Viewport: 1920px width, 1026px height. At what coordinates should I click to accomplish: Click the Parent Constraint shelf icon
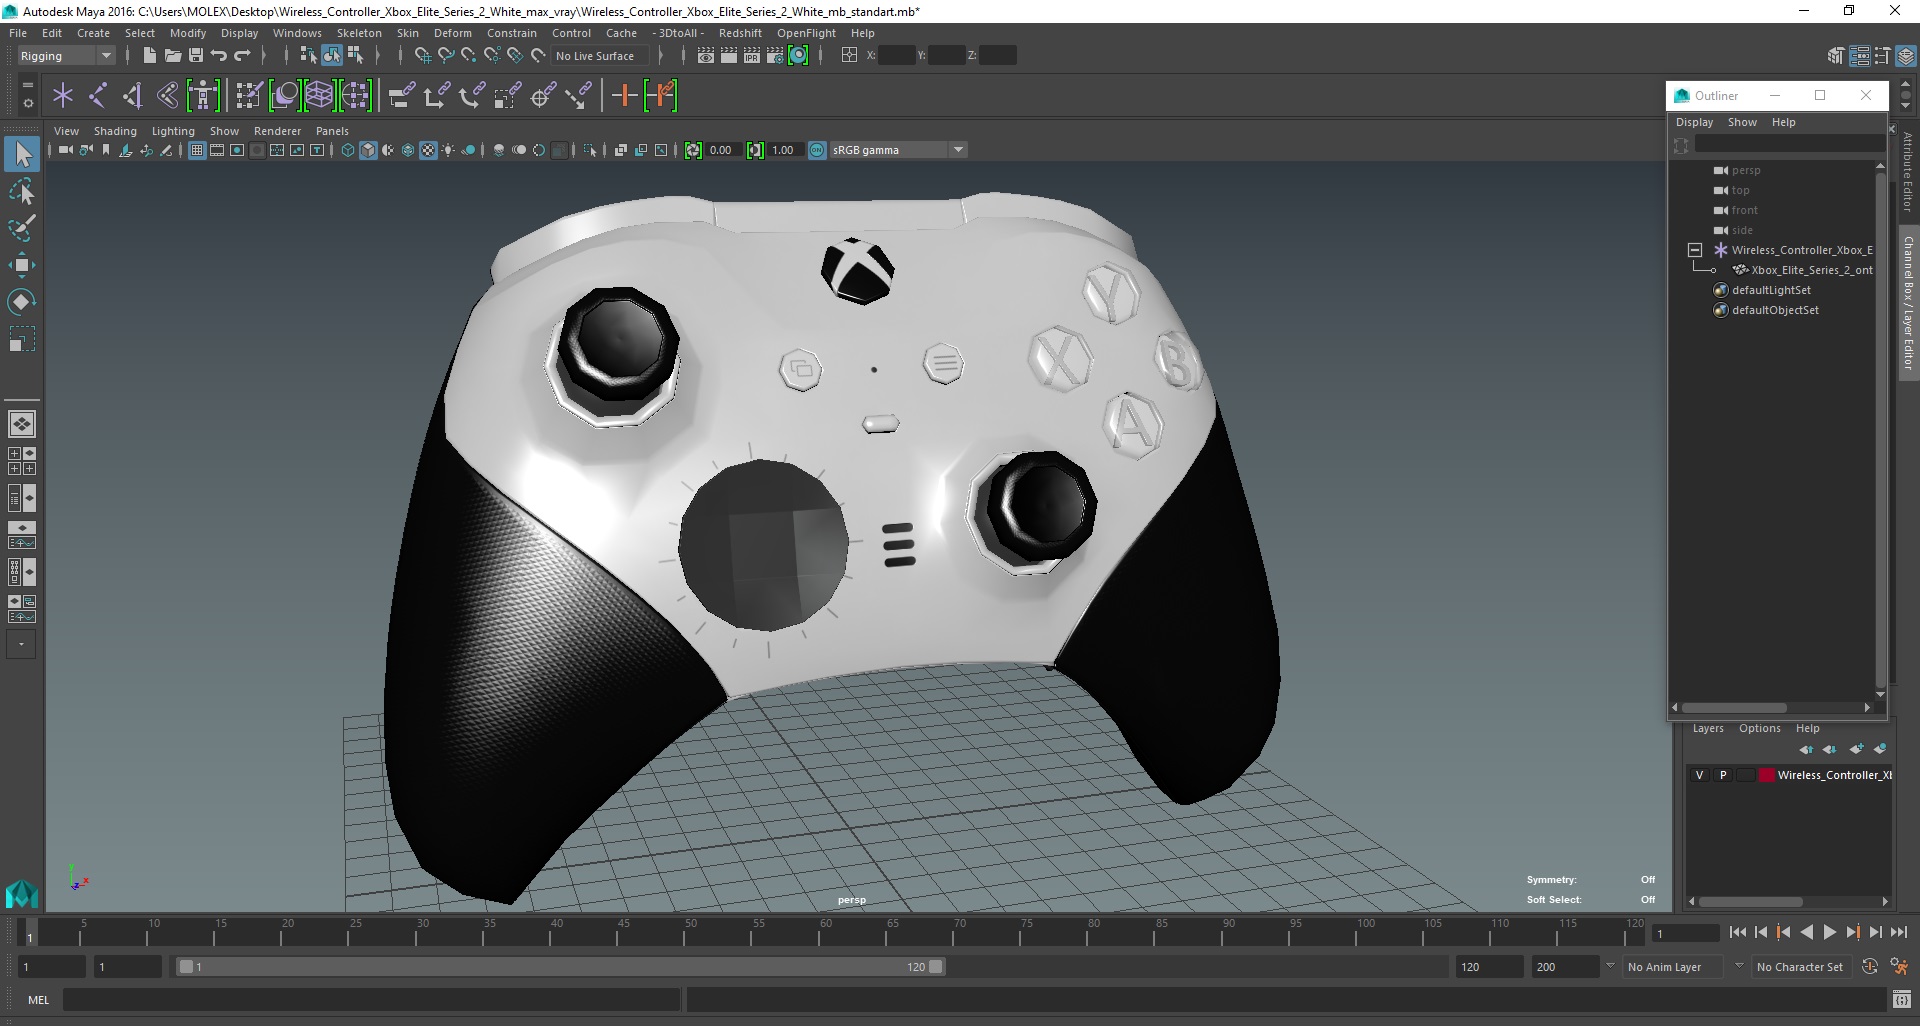pos(402,96)
